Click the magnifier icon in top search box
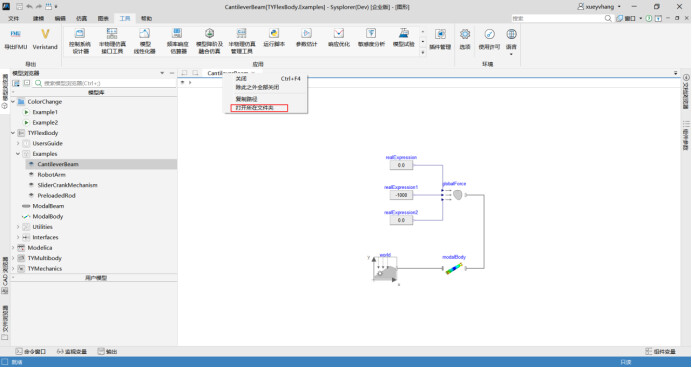Viewport: 692px width, 368px height. pos(608,18)
